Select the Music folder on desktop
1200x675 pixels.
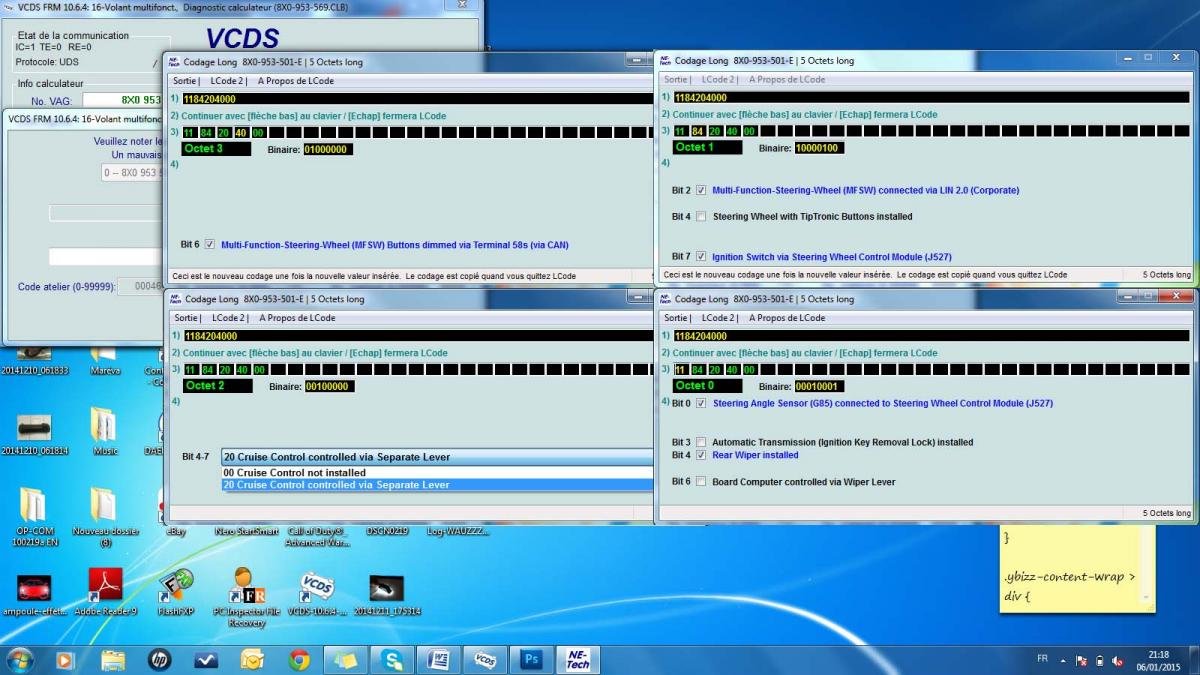point(105,432)
